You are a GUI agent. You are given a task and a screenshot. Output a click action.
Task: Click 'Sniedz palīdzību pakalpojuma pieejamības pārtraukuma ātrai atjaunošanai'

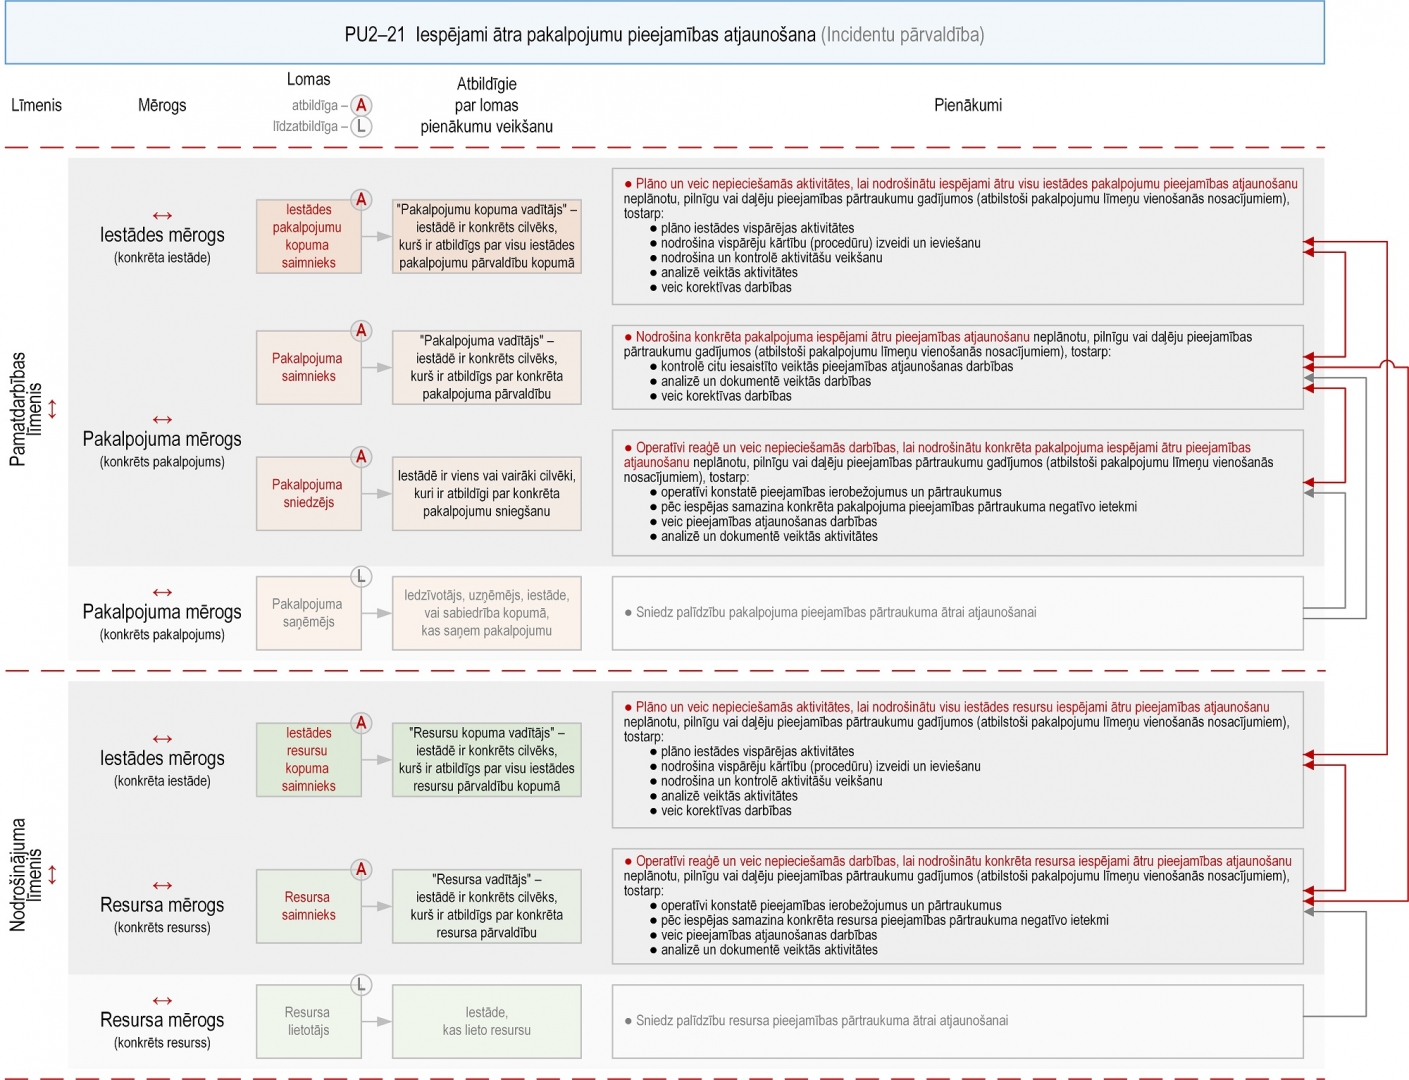(x=830, y=612)
